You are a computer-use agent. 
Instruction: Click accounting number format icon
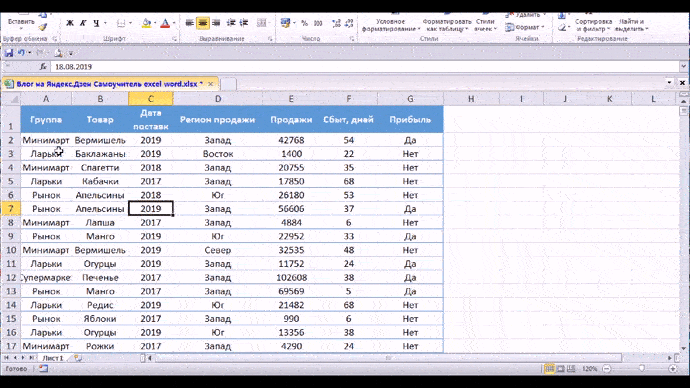tap(285, 23)
